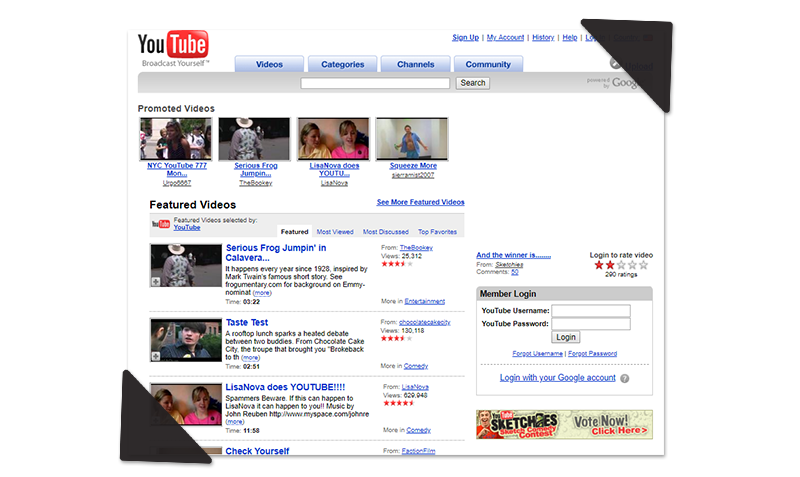Screen dimensions: 800x477
Task: Open LisaNova link in featured From field
Action: (415, 387)
